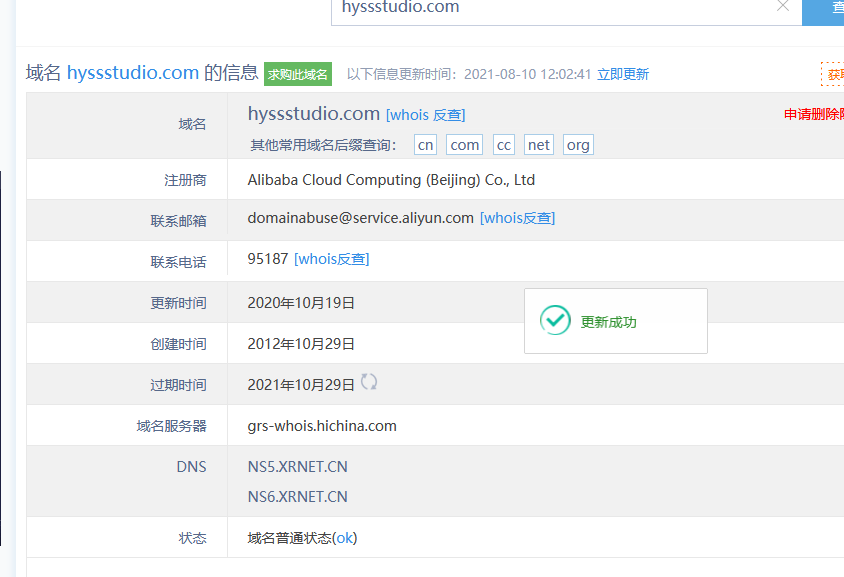Screen dimensions: 844x577
Task: Click whois反查 link beside phone 95187
Action: coord(332,259)
